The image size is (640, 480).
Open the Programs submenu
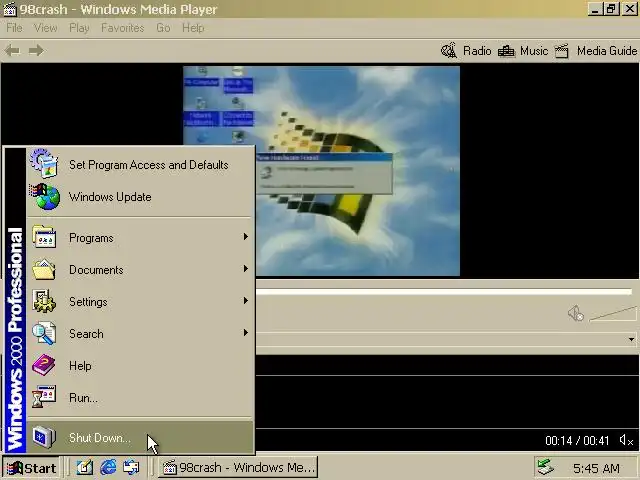click(x=140, y=238)
